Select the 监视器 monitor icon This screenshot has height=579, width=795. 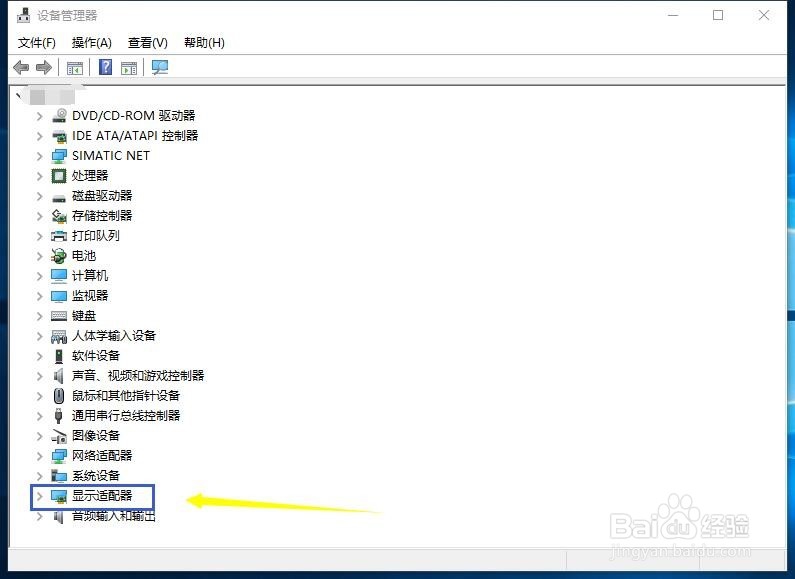point(59,296)
